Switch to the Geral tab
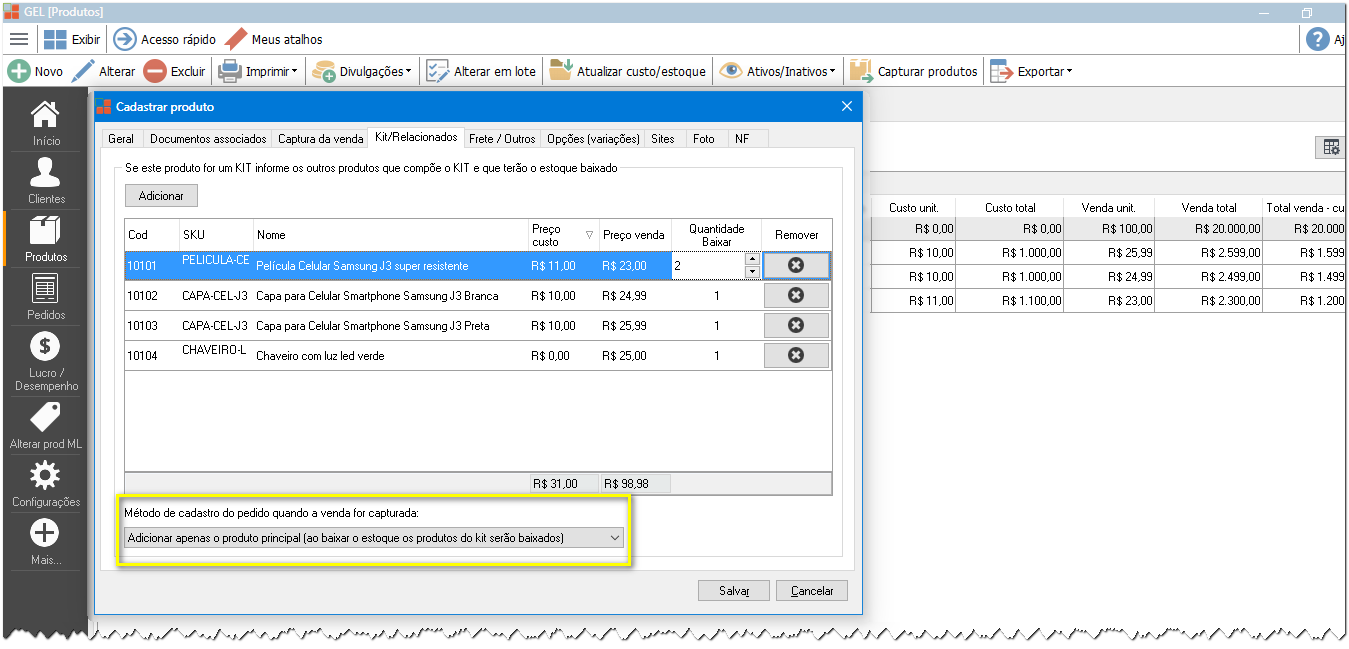The height and width of the screenshot is (649, 1349). tap(121, 139)
